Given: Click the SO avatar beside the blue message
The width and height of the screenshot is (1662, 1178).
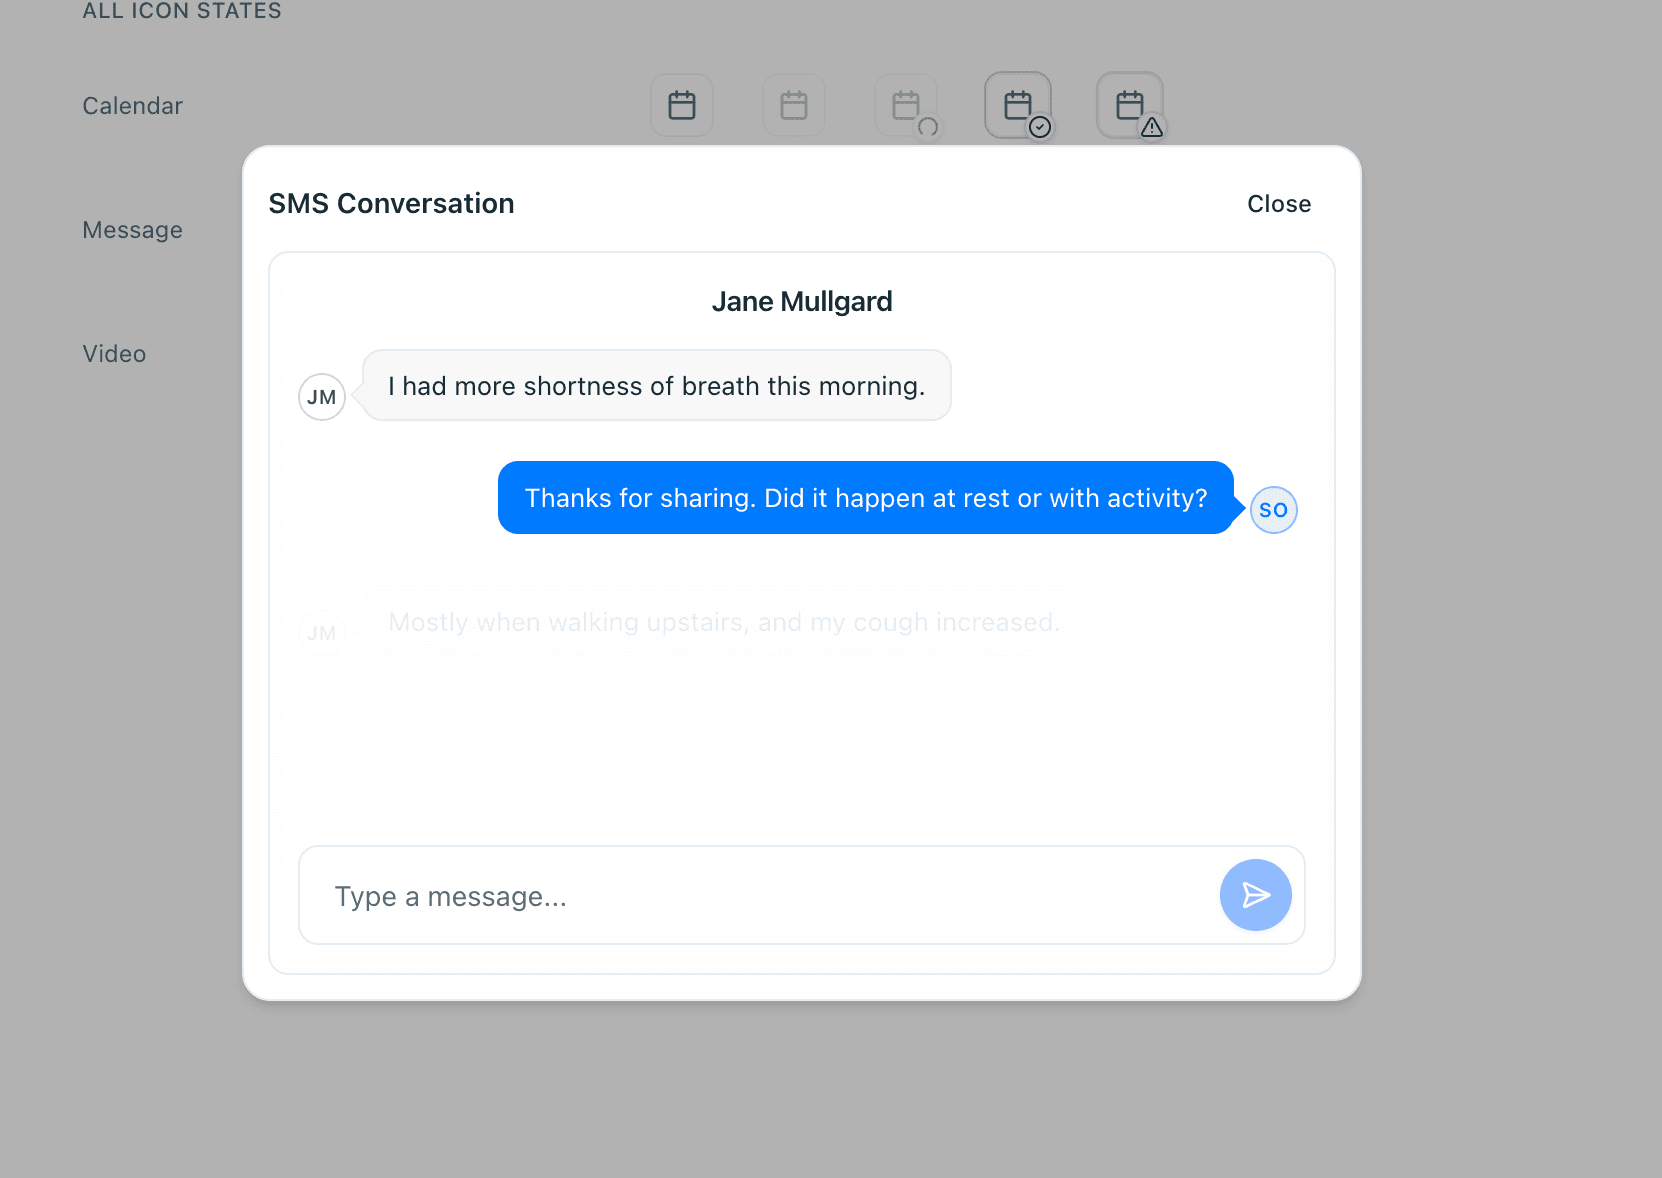Looking at the screenshot, I should (1274, 510).
